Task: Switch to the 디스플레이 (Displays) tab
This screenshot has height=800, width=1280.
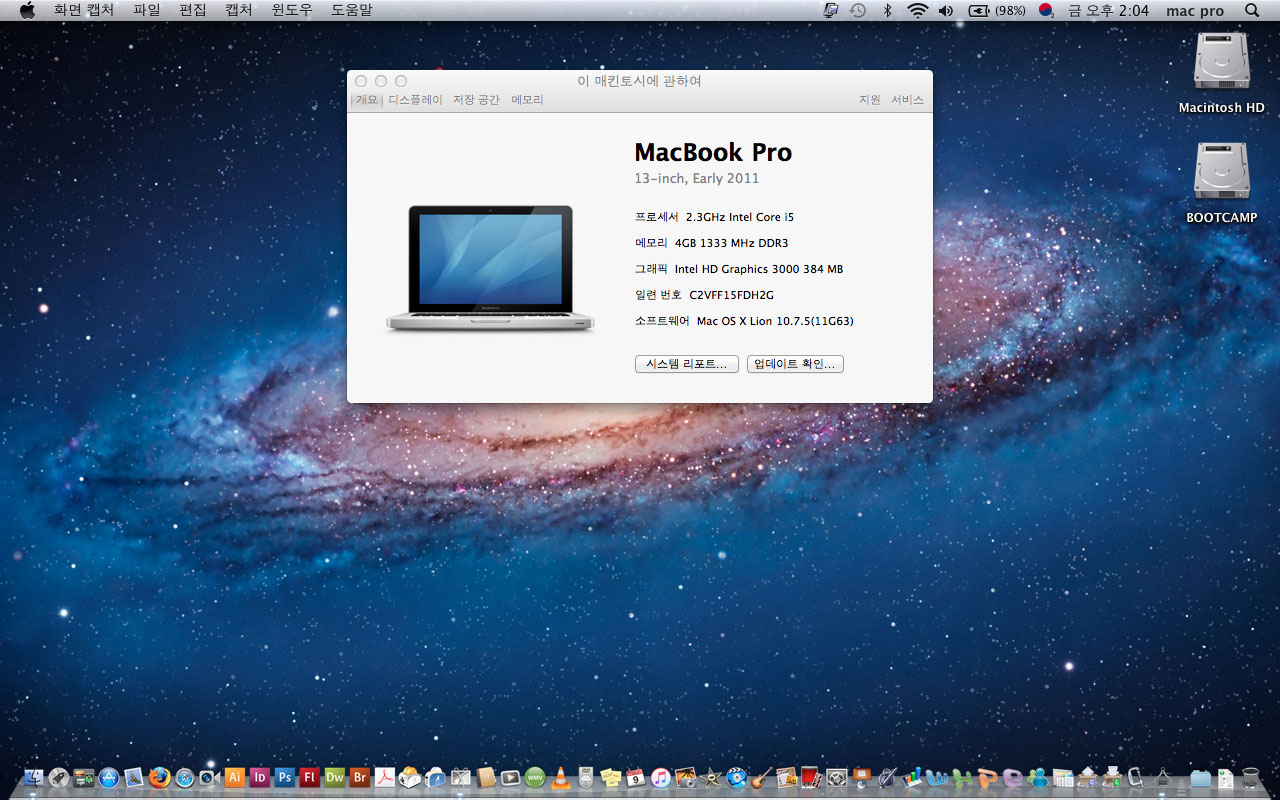Action: point(415,100)
